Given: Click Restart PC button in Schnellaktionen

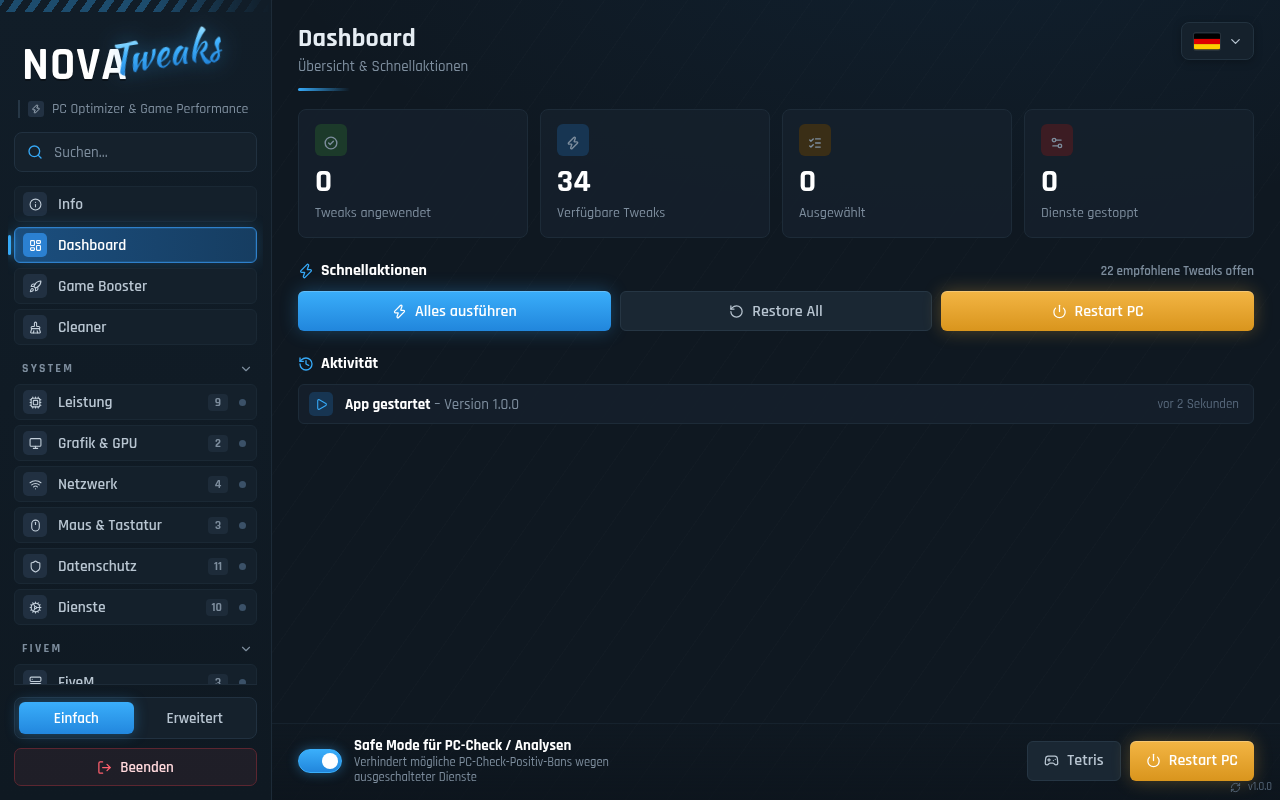Looking at the screenshot, I should [x=1097, y=311].
